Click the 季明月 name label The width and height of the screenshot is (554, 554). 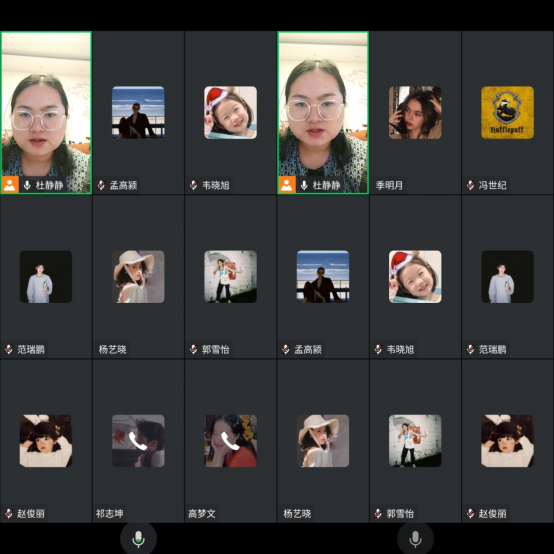(389, 185)
